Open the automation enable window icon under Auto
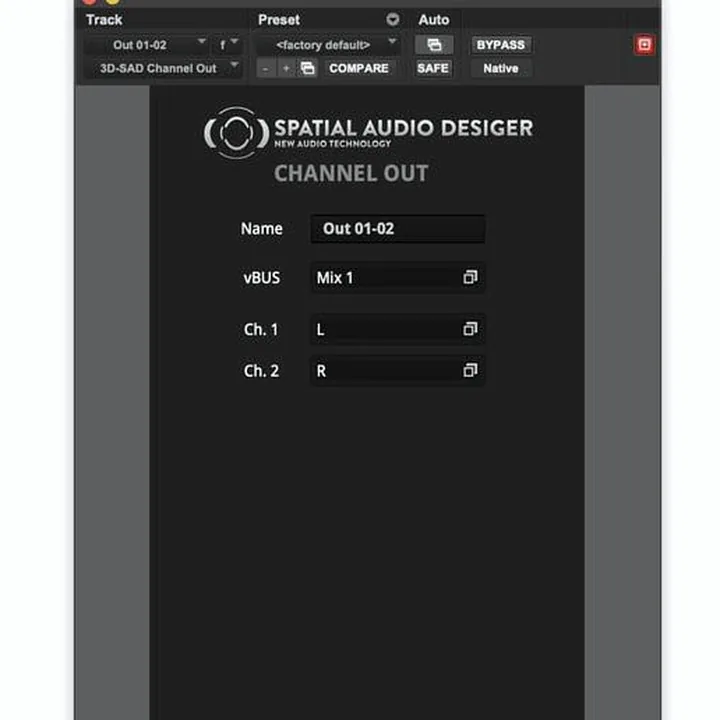The width and height of the screenshot is (720, 720). [x=434, y=45]
